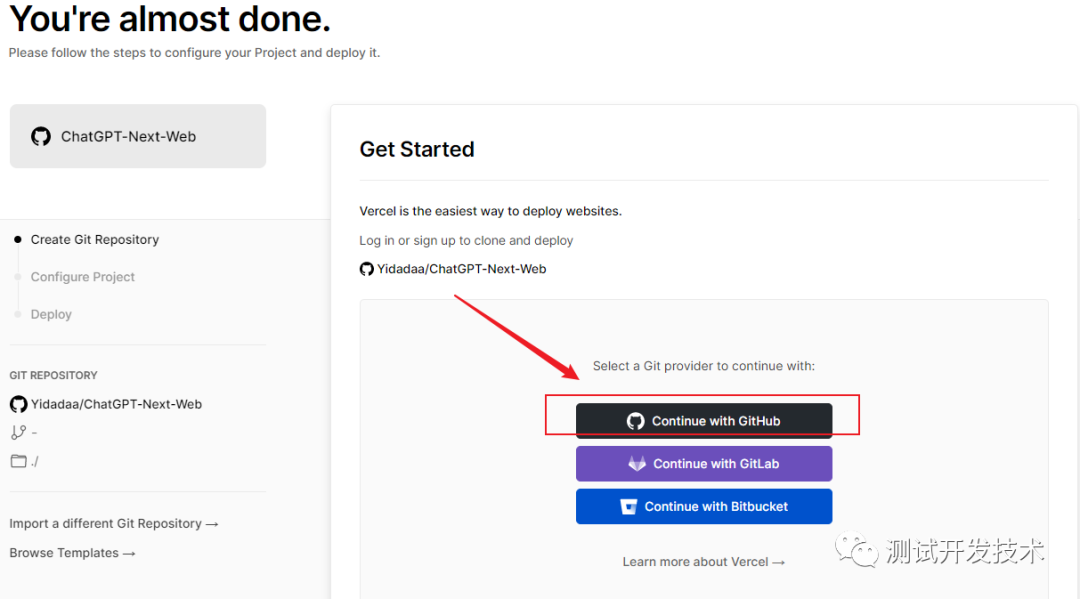1080x599 pixels.
Task: Open Learn more about Vercel link
Action: click(x=703, y=562)
